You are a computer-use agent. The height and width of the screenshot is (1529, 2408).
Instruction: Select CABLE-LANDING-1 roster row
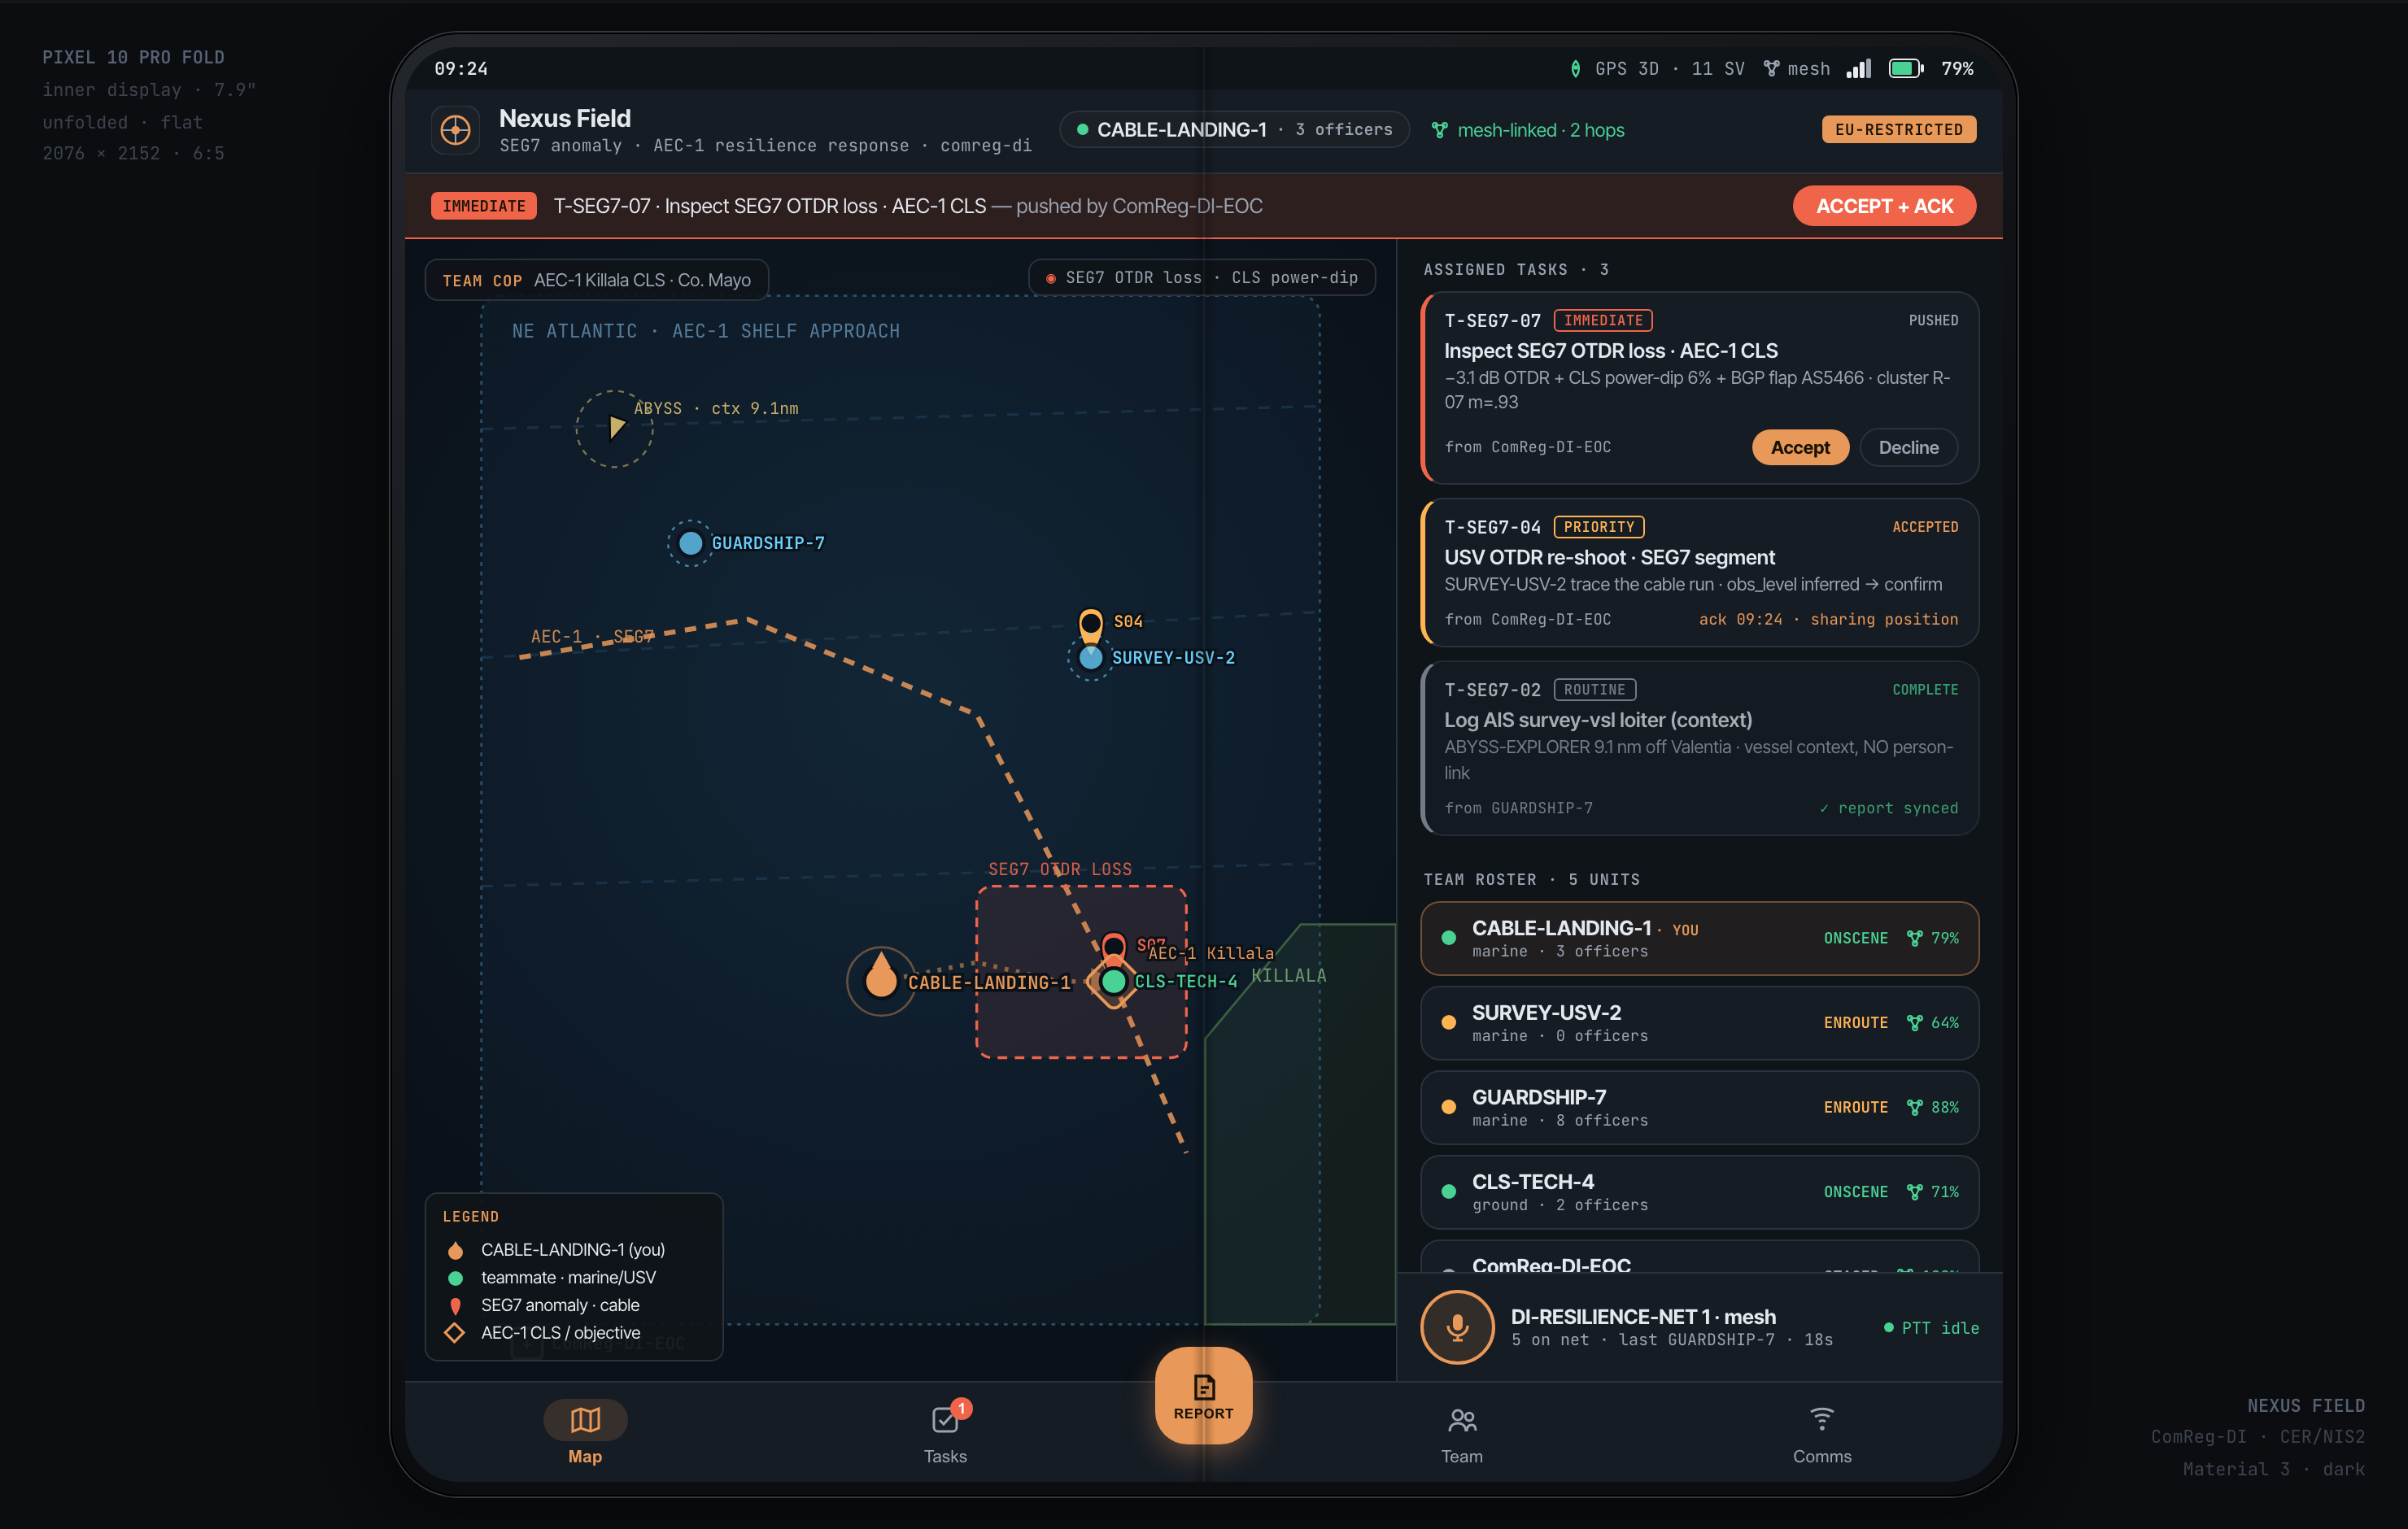(1699, 938)
